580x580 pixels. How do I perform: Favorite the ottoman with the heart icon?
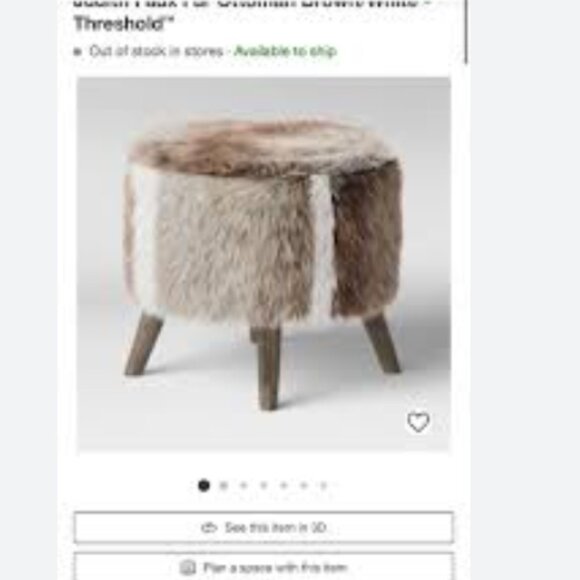[x=418, y=422]
